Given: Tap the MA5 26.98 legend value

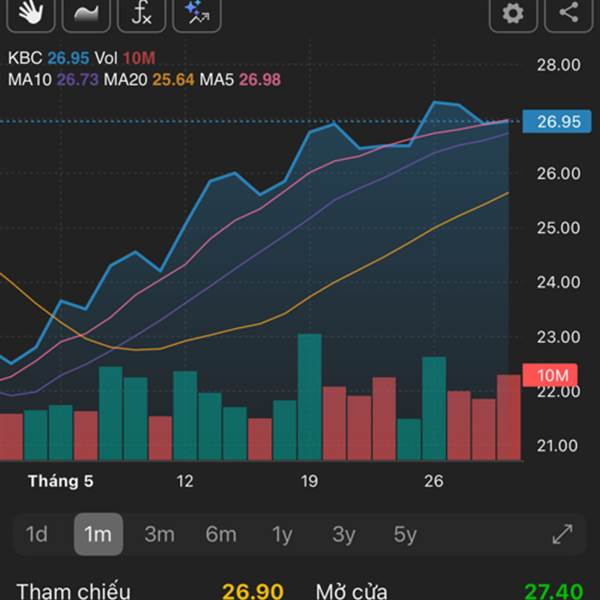Looking at the screenshot, I should (x=260, y=80).
